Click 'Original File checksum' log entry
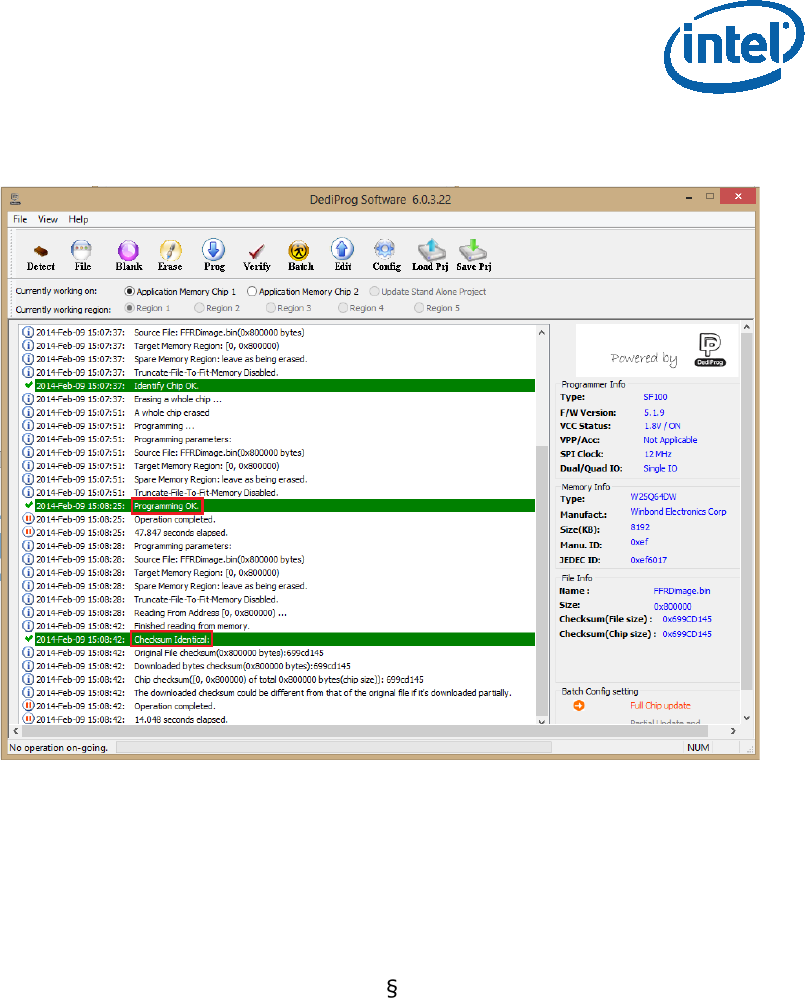This screenshot has width=805, height=998. click(x=228, y=653)
